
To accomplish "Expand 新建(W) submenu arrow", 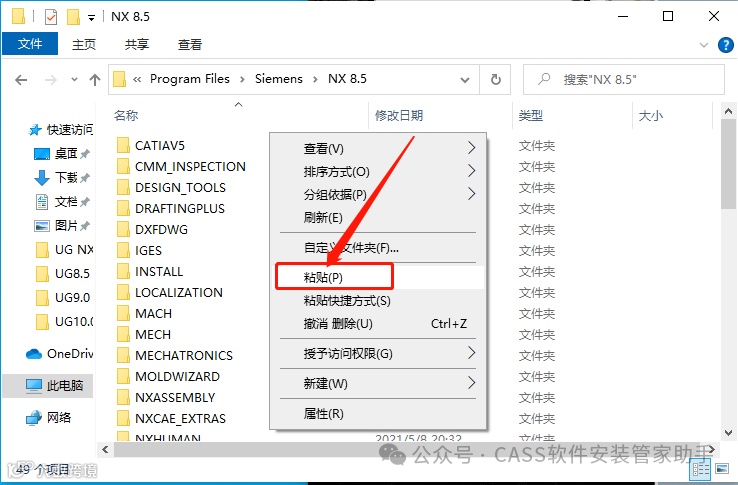I will (471, 383).
